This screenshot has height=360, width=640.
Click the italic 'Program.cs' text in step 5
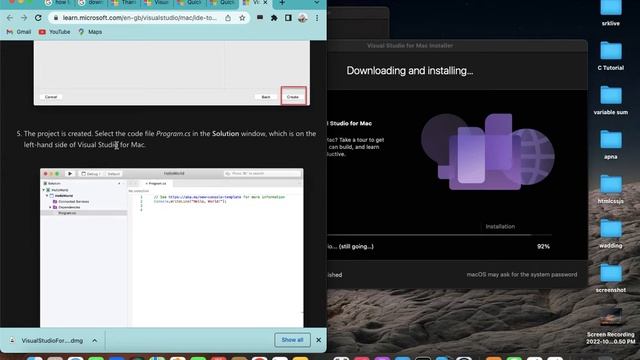coord(173,133)
